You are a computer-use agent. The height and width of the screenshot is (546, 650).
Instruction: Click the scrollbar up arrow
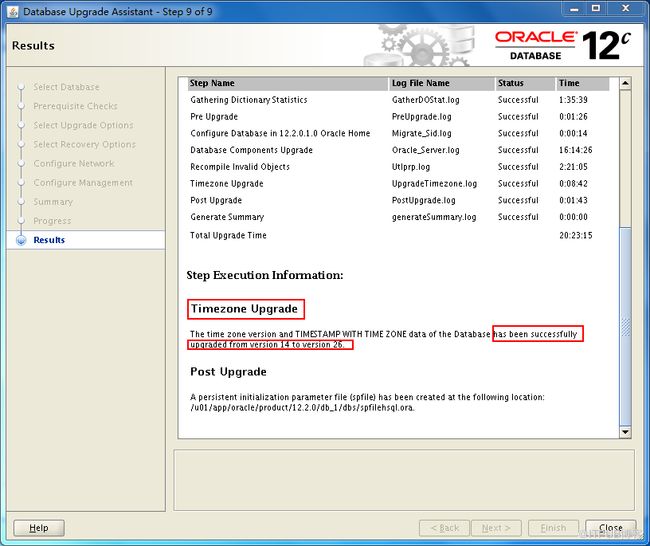pyautogui.click(x=625, y=83)
